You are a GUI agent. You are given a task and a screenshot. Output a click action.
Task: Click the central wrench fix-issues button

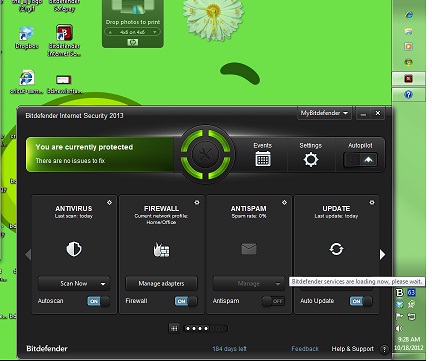205,155
